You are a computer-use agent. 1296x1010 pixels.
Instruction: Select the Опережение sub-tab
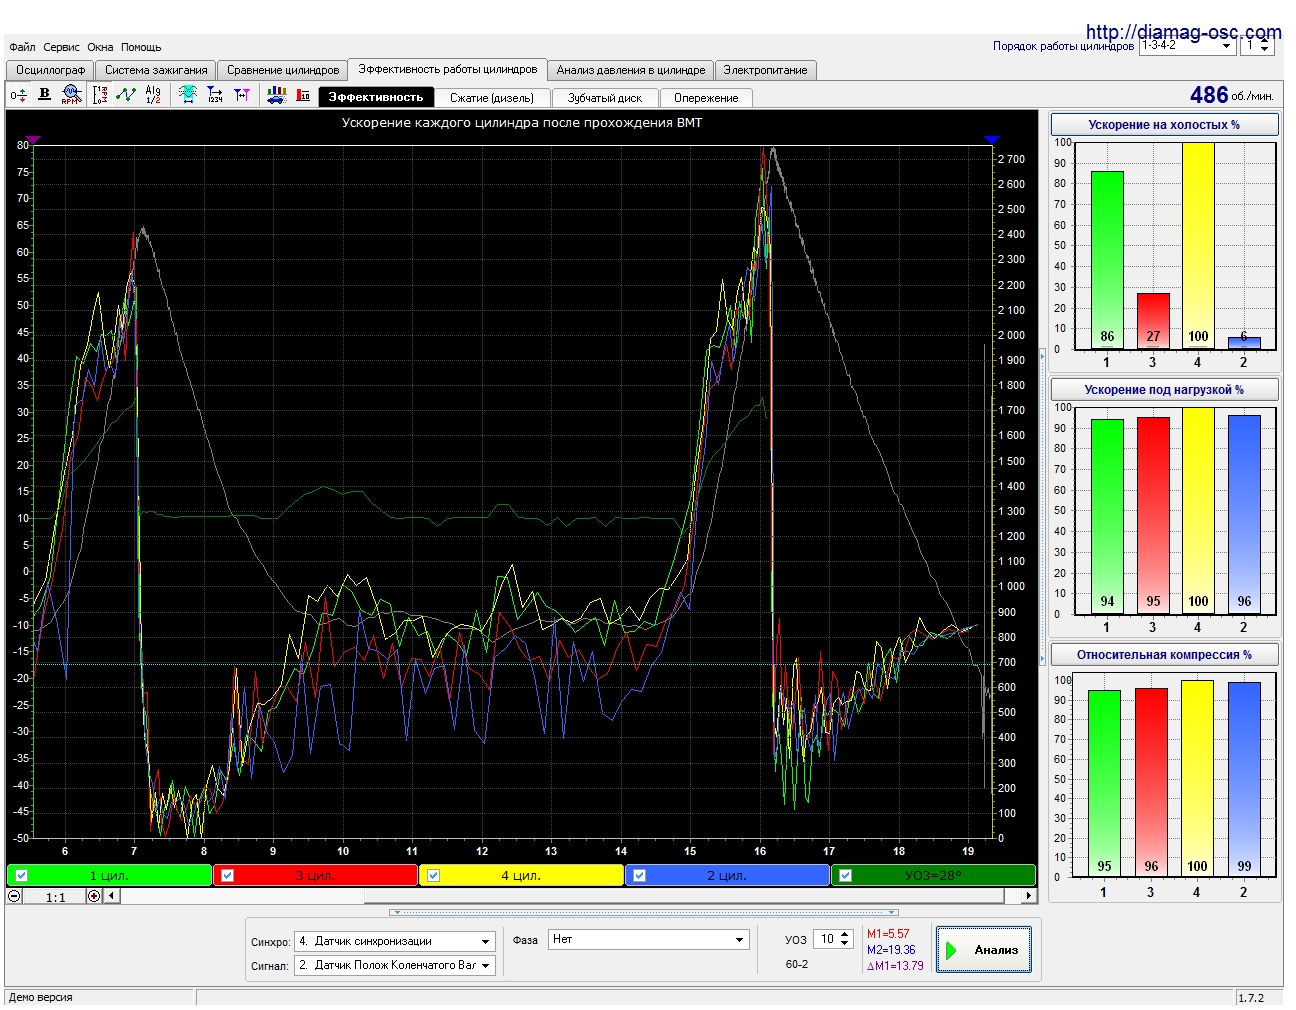706,98
